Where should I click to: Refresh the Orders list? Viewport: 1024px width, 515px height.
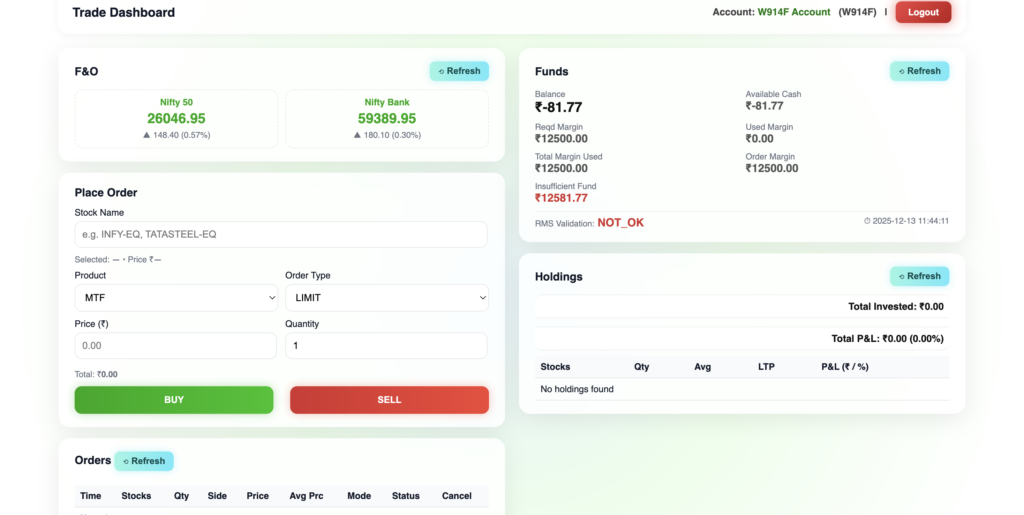[x=144, y=461]
